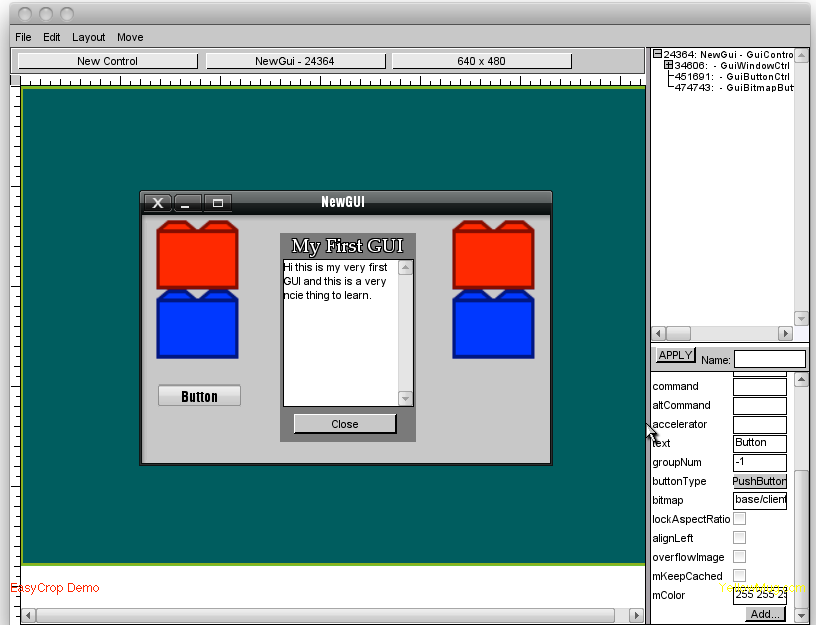Click the Name input field

(769, 359)
